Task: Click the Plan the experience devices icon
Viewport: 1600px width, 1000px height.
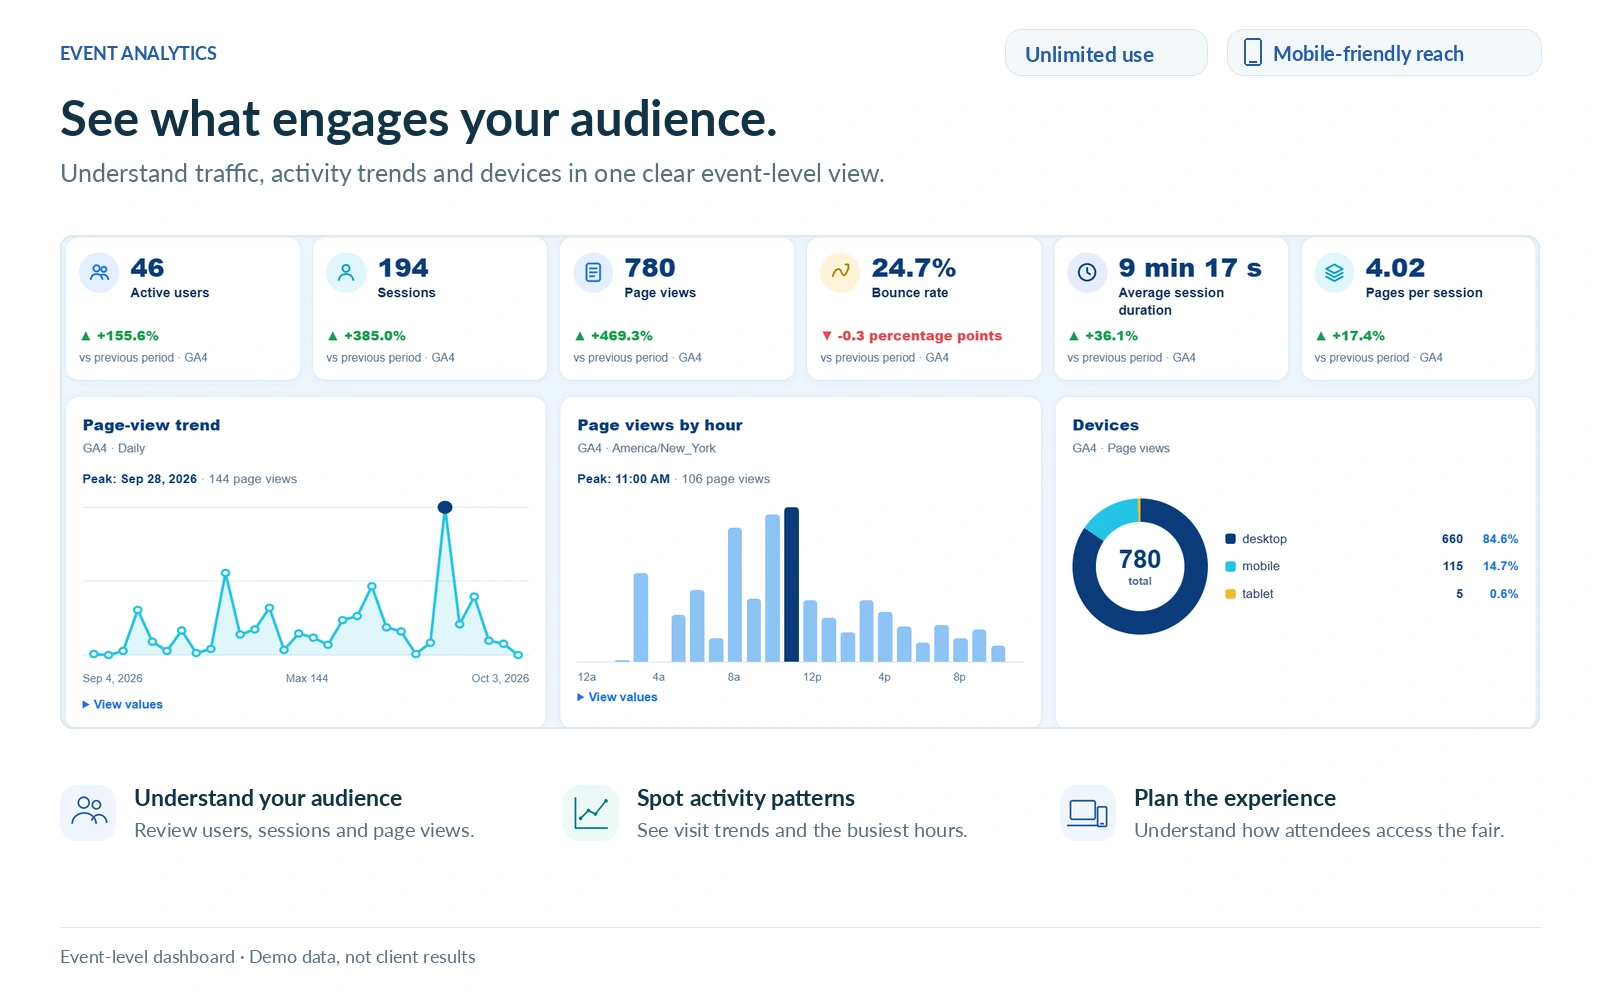Action: coord(1088,812)
